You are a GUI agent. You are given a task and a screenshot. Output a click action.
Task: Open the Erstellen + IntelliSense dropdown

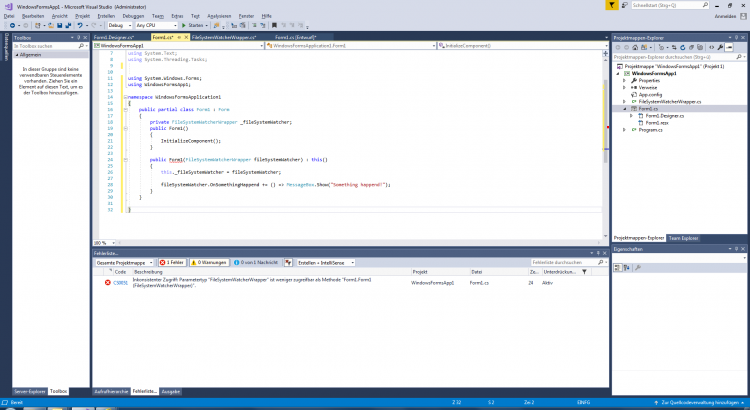(x=326, y=263)
